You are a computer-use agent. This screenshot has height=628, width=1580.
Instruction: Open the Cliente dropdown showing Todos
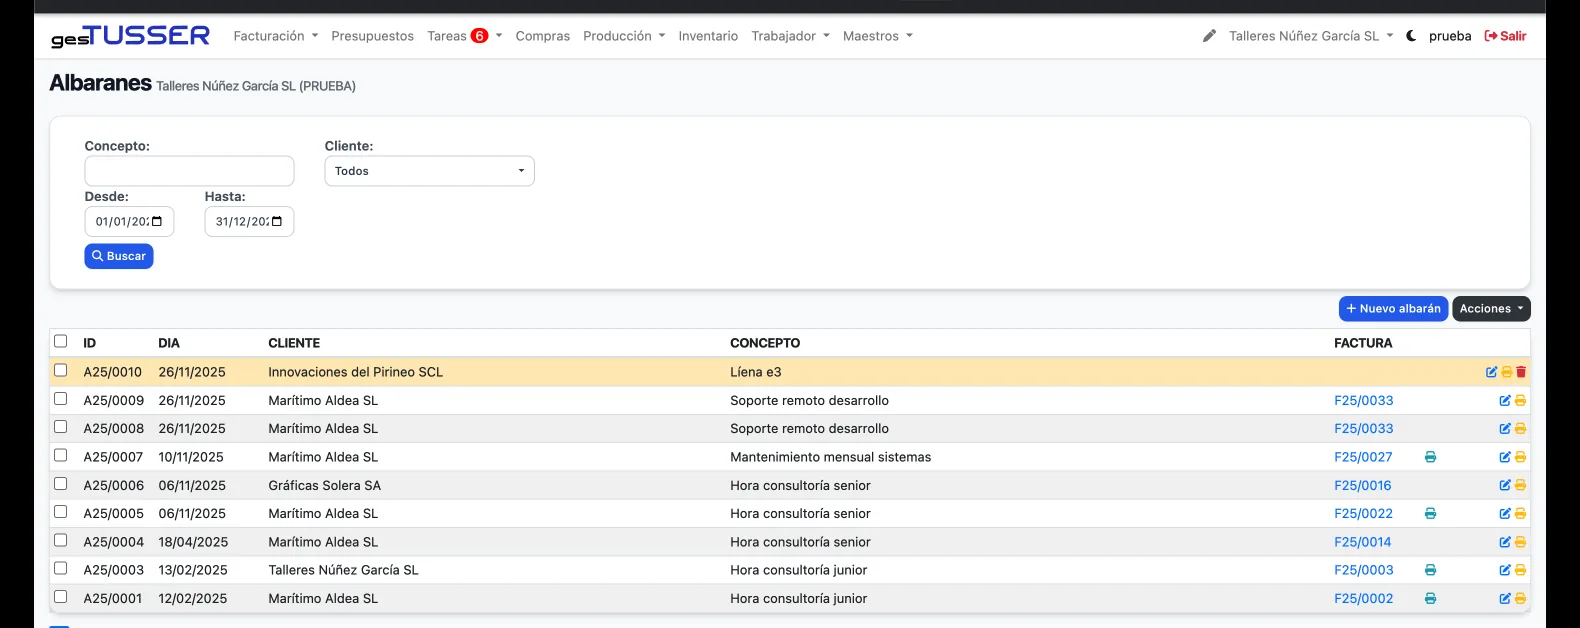(x=429, y=171)
